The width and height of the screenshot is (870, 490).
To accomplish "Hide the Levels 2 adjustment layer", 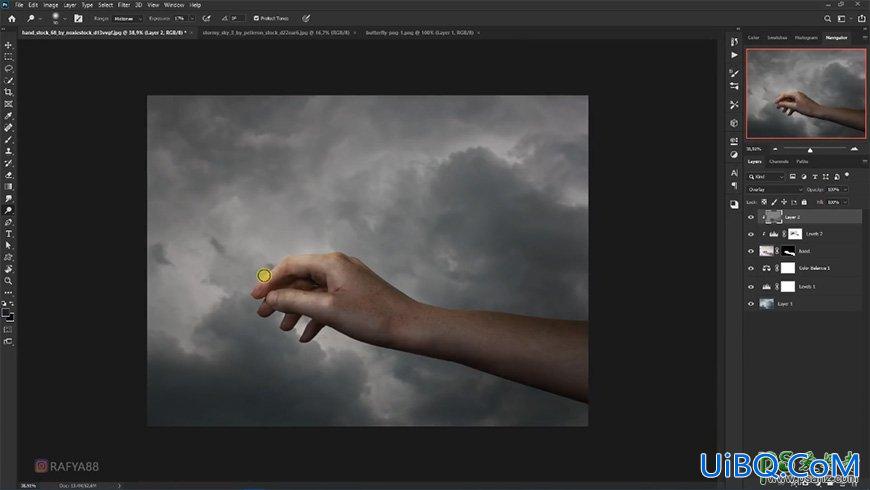I will 751,234.
